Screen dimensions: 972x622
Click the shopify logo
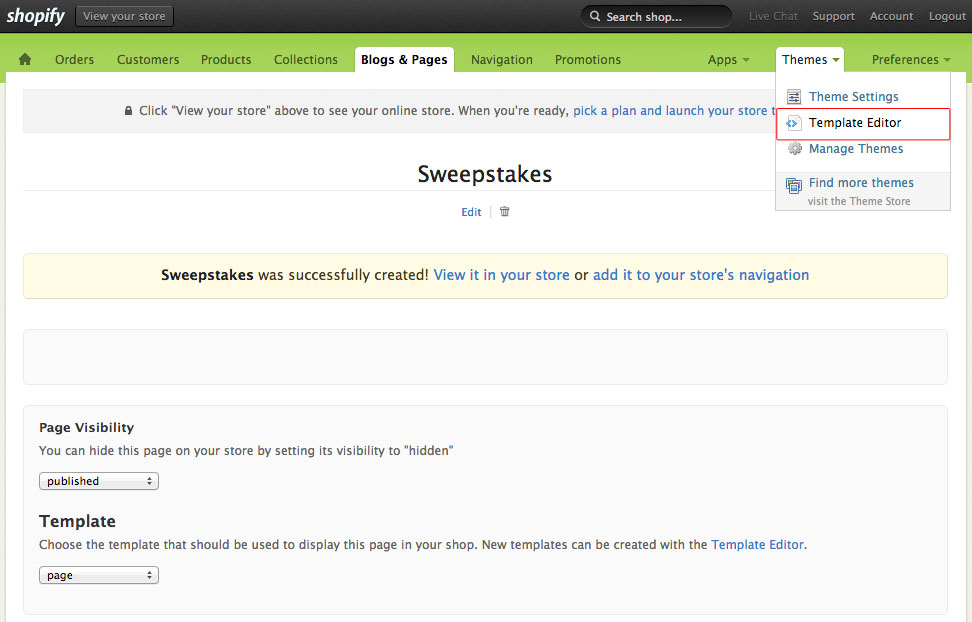coord(35,16)
